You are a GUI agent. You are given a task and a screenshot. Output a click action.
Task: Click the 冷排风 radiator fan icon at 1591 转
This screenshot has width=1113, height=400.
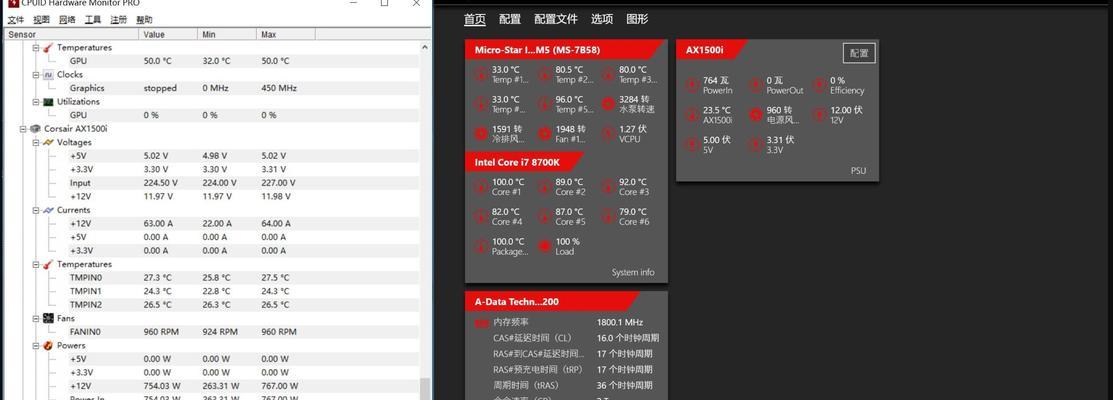(x=481, y=133)
